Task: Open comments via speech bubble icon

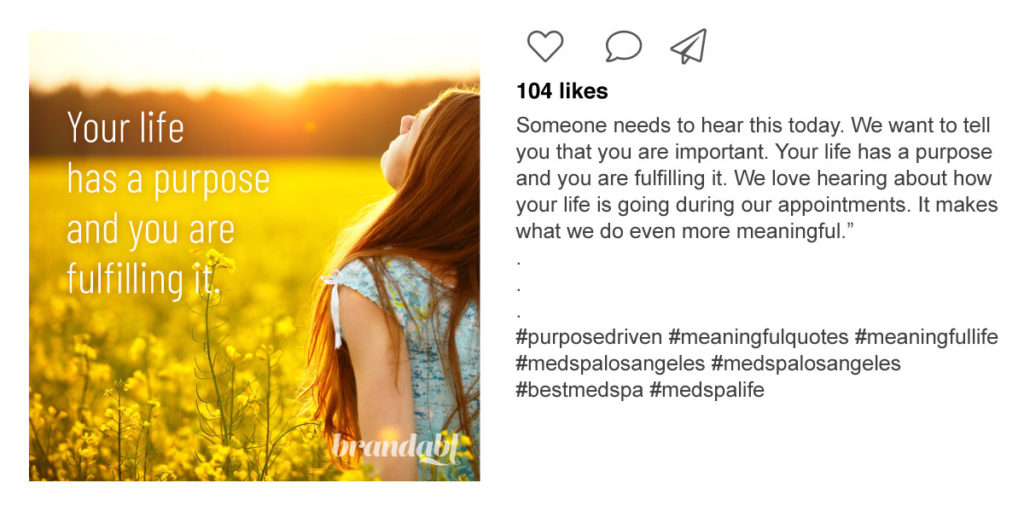Action: click(623, 46)
